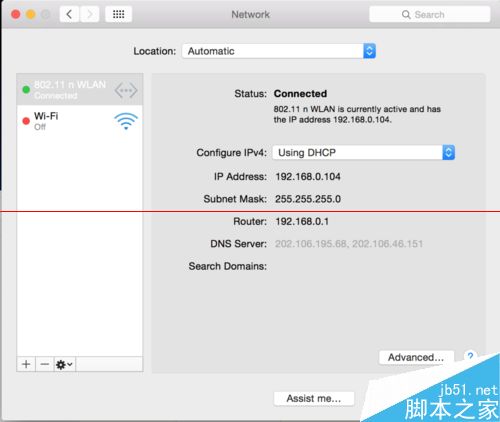Click the Search Domains field
Image resolution: width=500 pixels, height=422 pixels.
click(x=349, y=266)
